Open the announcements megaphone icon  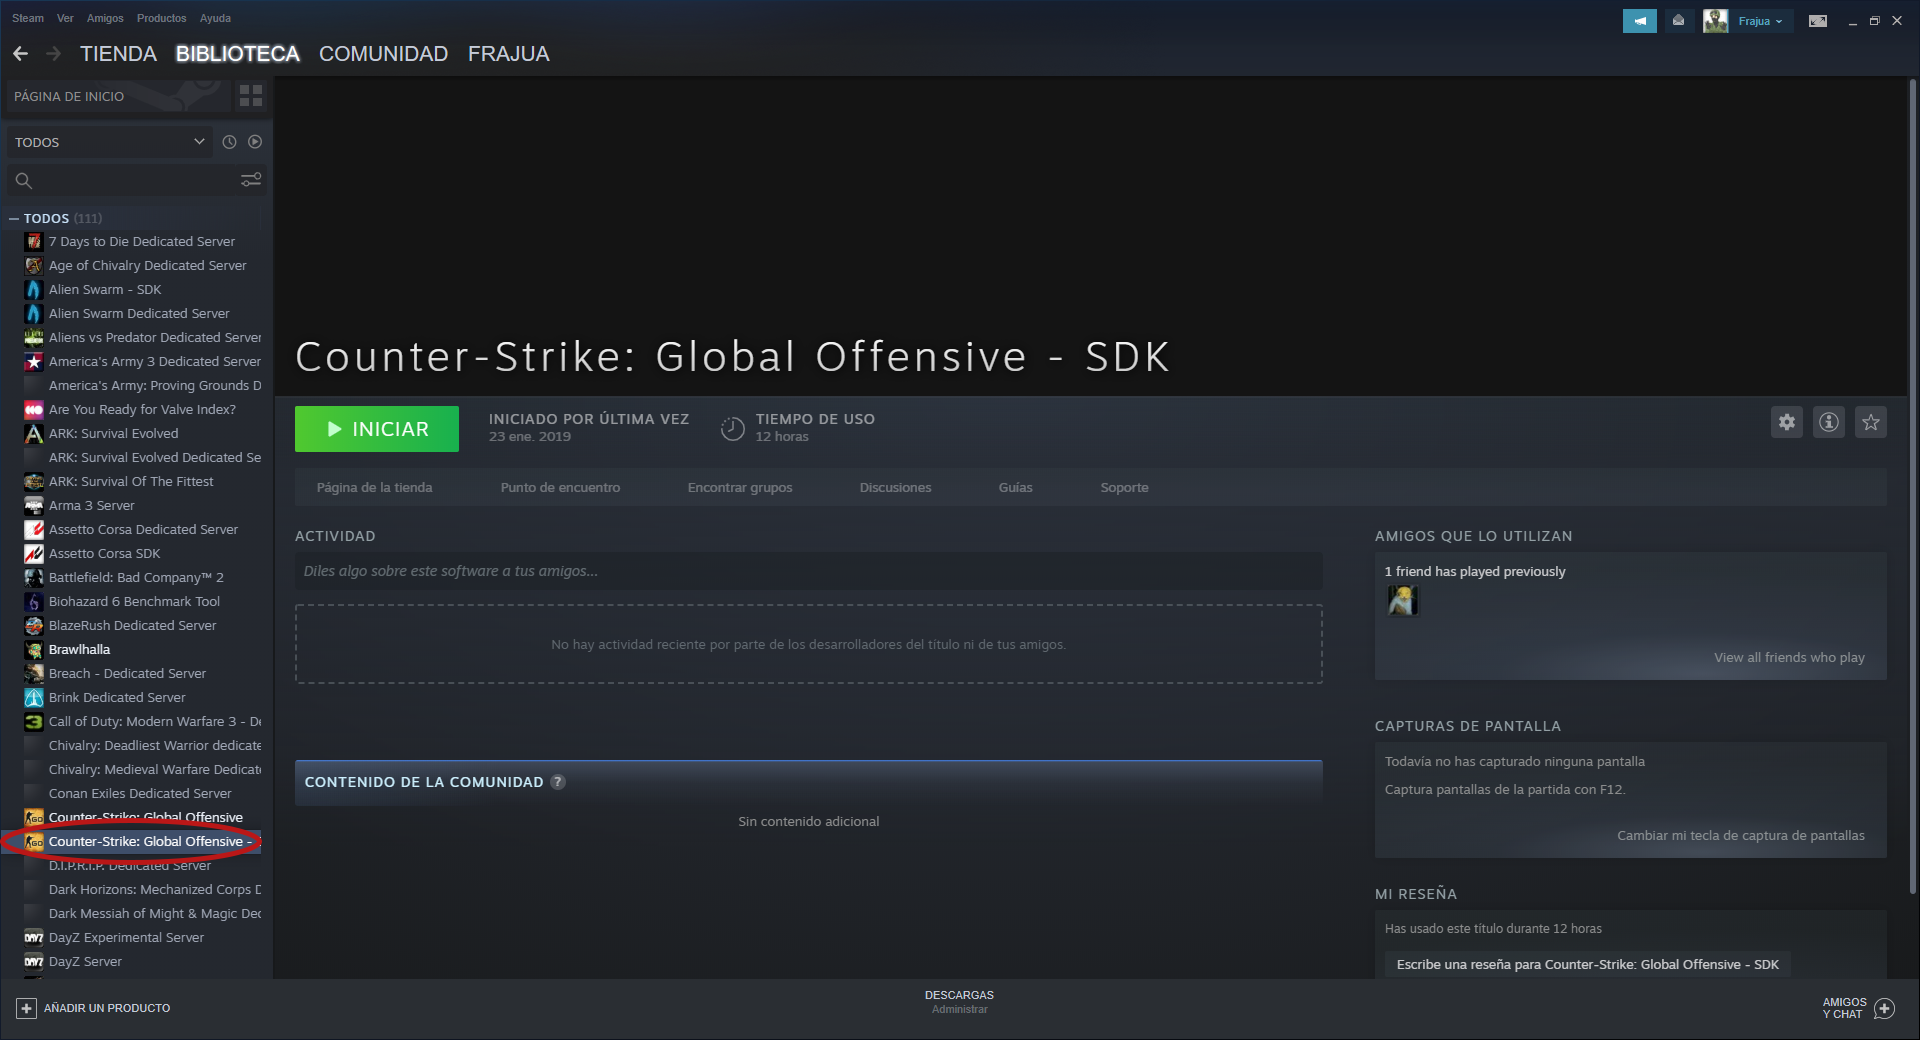point(1640,21)
